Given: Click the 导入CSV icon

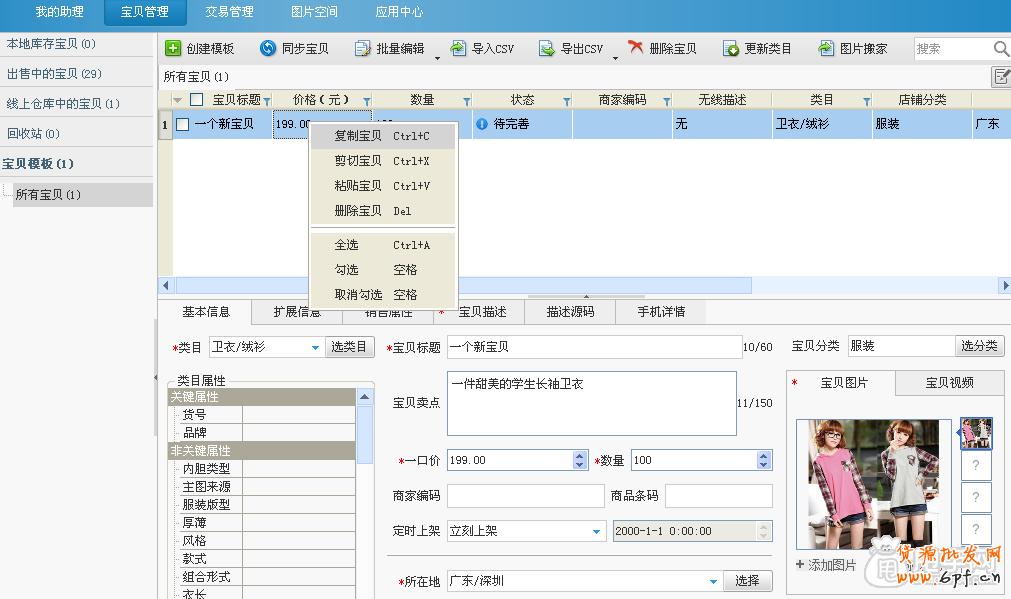Looking at the screenshot, I should coord(458,48).
